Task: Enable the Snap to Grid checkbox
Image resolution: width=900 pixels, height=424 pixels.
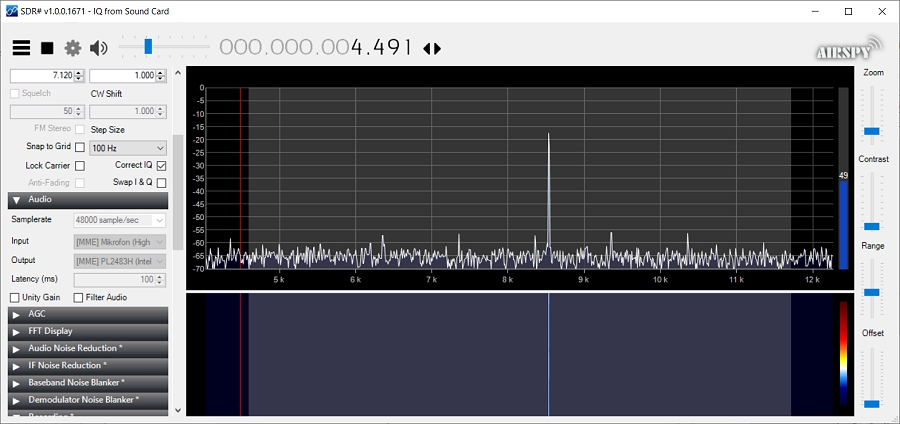Action: pos(80,147)
